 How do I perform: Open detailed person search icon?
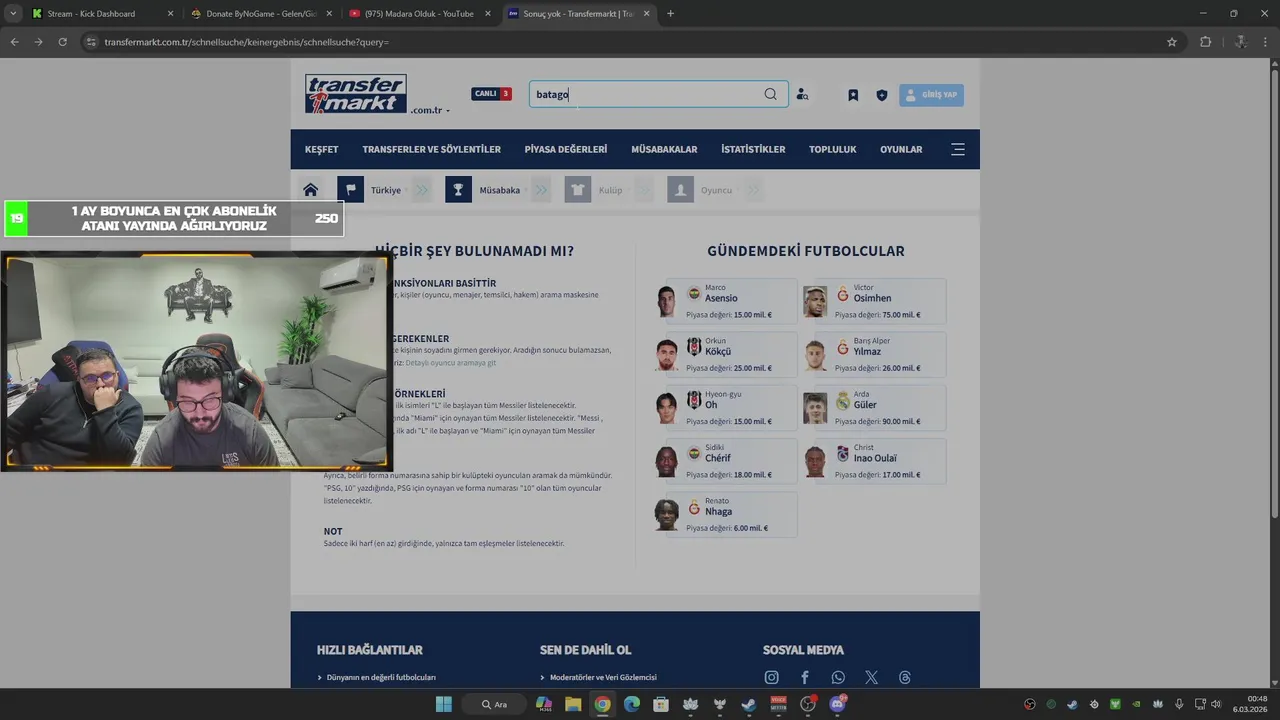point(802,95)
